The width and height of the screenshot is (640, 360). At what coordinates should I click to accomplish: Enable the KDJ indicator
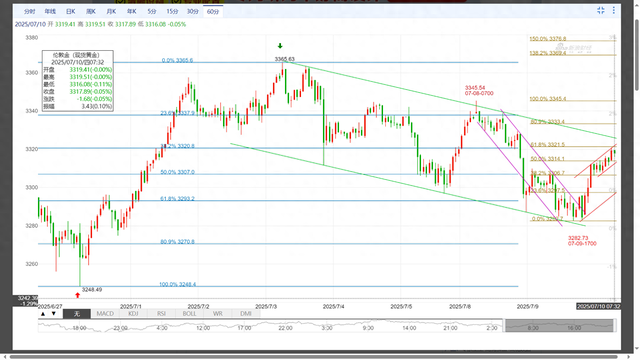tap(133, 314)
